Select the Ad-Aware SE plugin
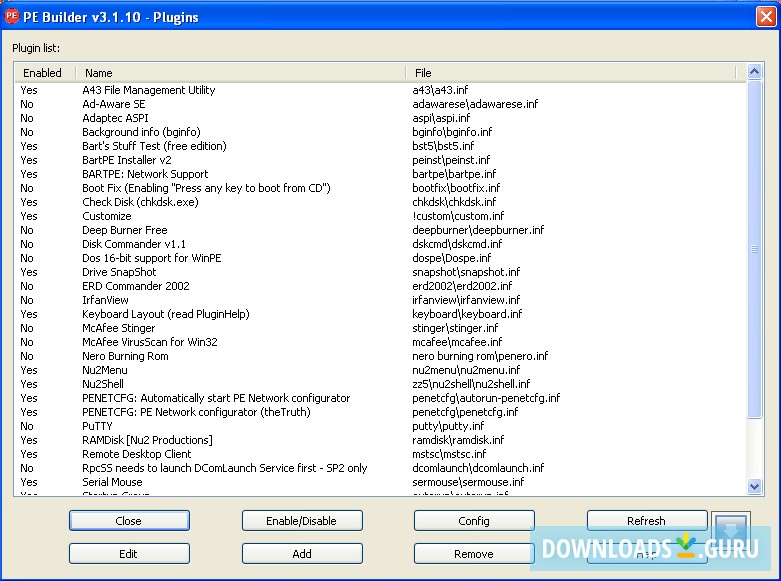 tap(114, 104)
